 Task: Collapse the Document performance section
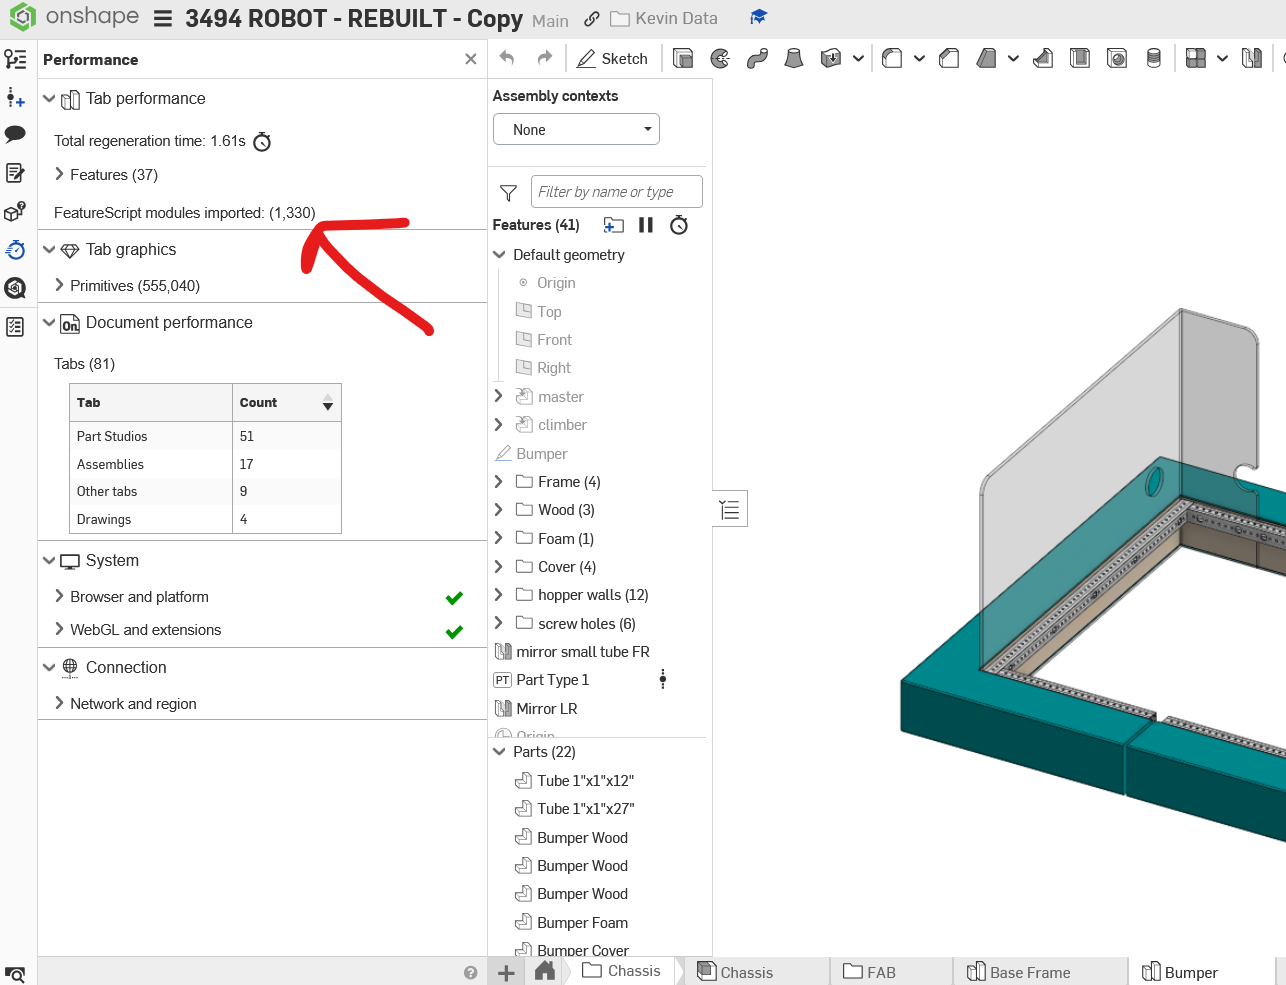point(49,323)
